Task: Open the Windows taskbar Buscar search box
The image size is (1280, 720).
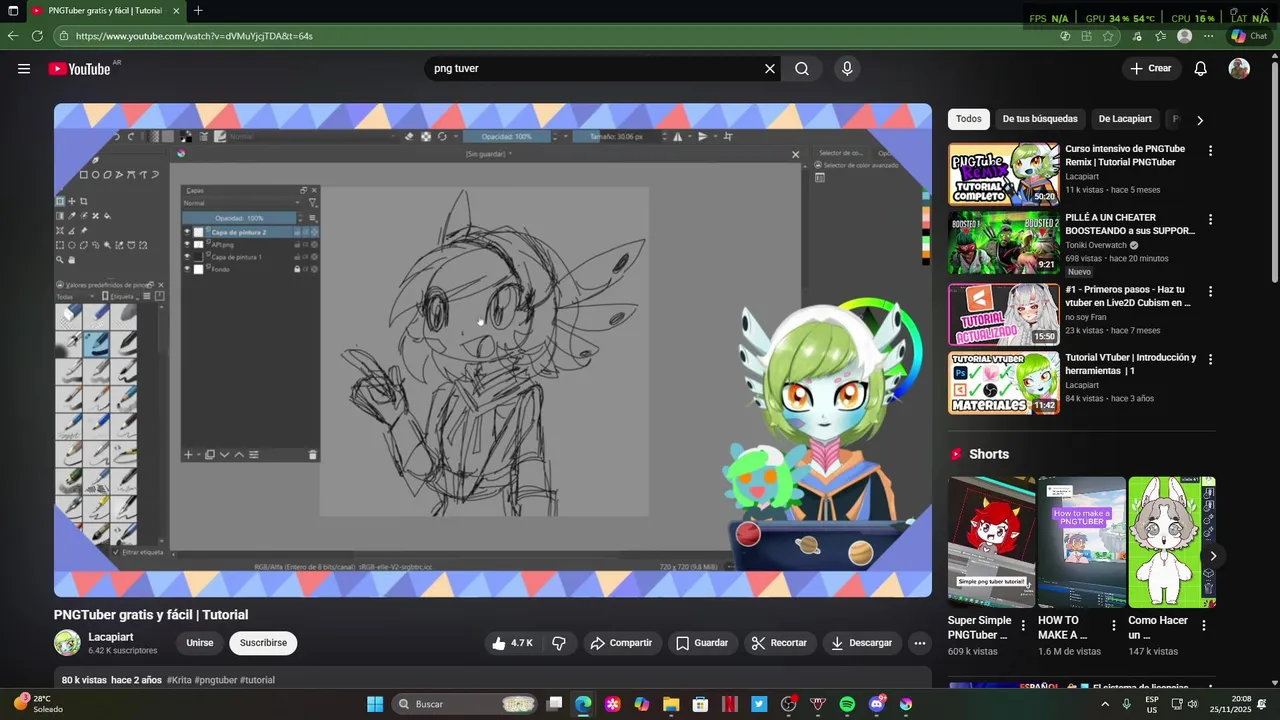Action: (464, 704)
